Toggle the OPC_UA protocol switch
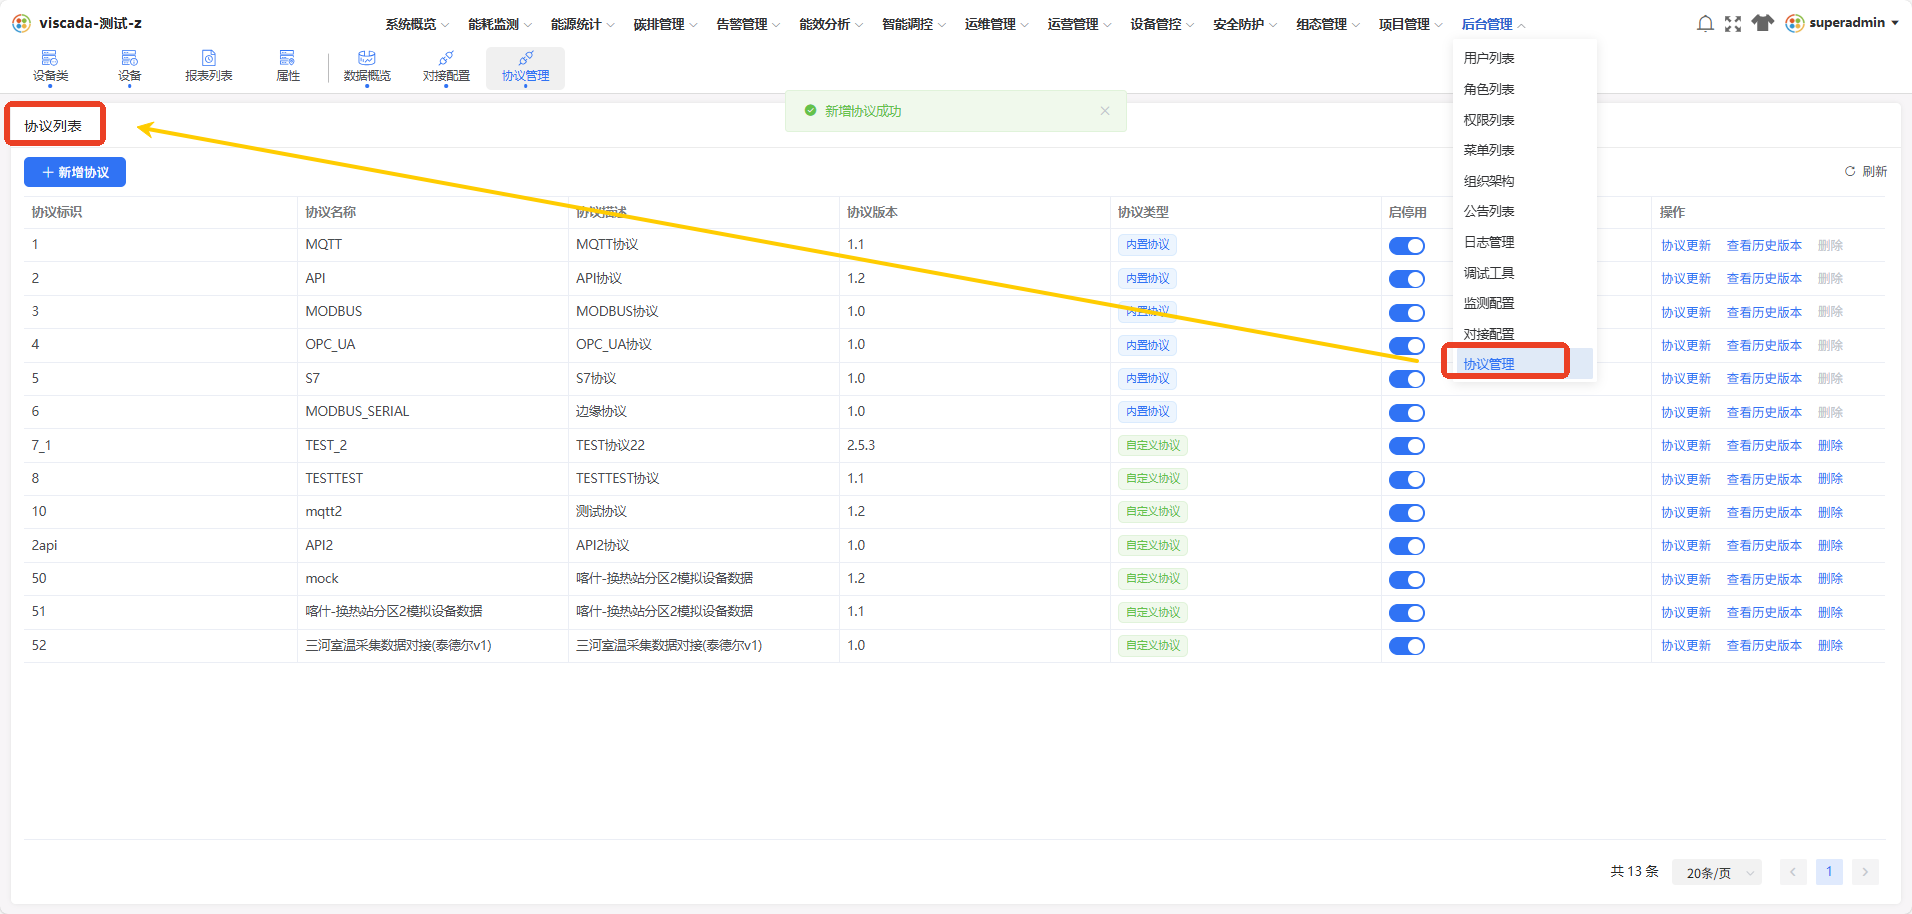This screenshot has width=1912, height=914. click(1406, 346)
